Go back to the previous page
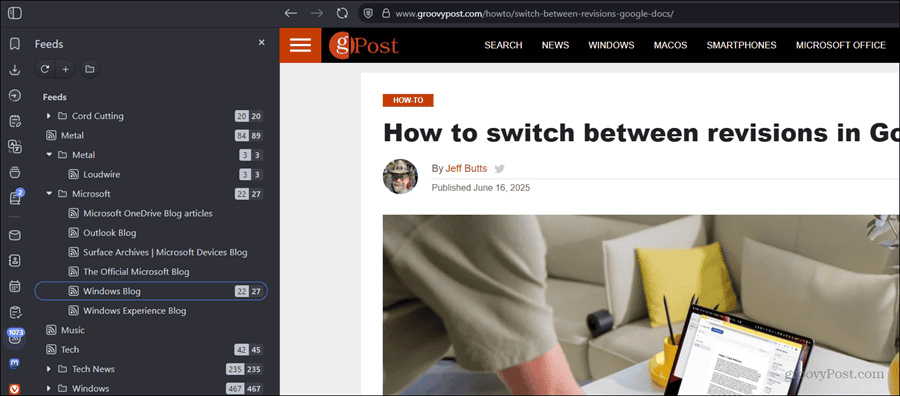The width and height of the screenshot is (900, 397). click(x=291, y=13)
